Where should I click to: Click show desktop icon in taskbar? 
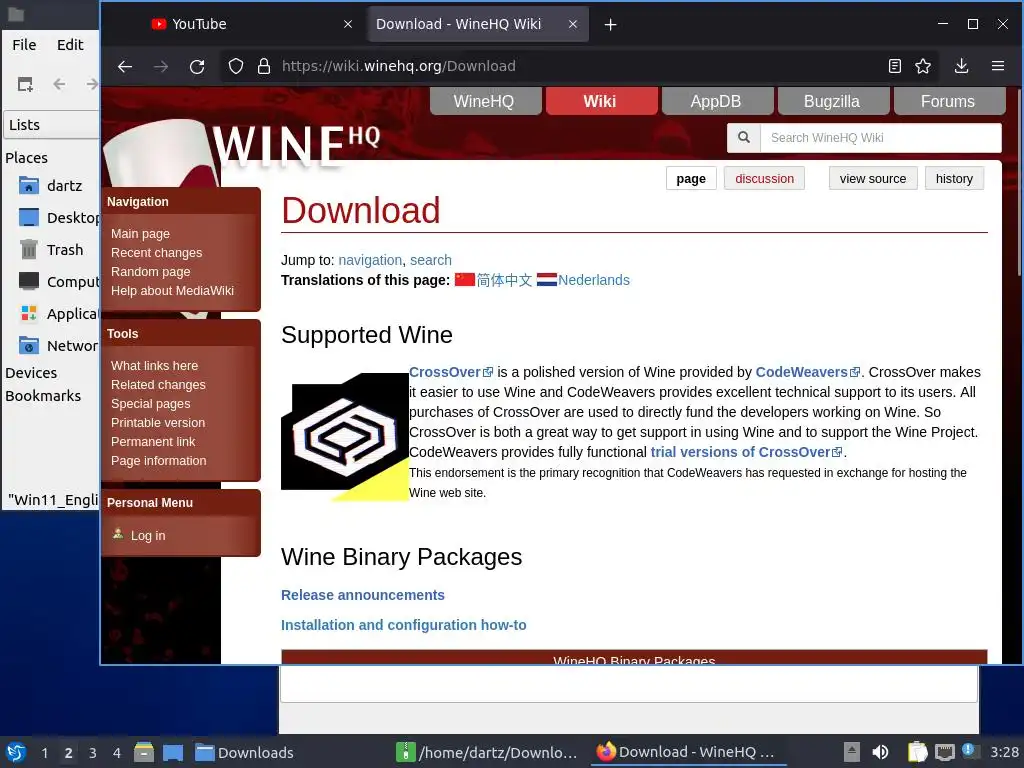coord(173,752)
